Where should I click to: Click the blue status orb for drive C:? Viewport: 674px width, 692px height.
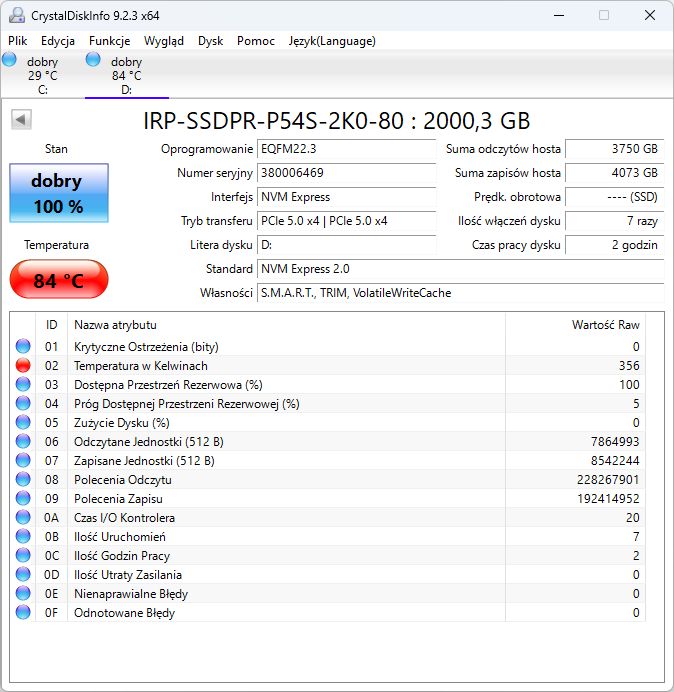(x=9, y=59)
